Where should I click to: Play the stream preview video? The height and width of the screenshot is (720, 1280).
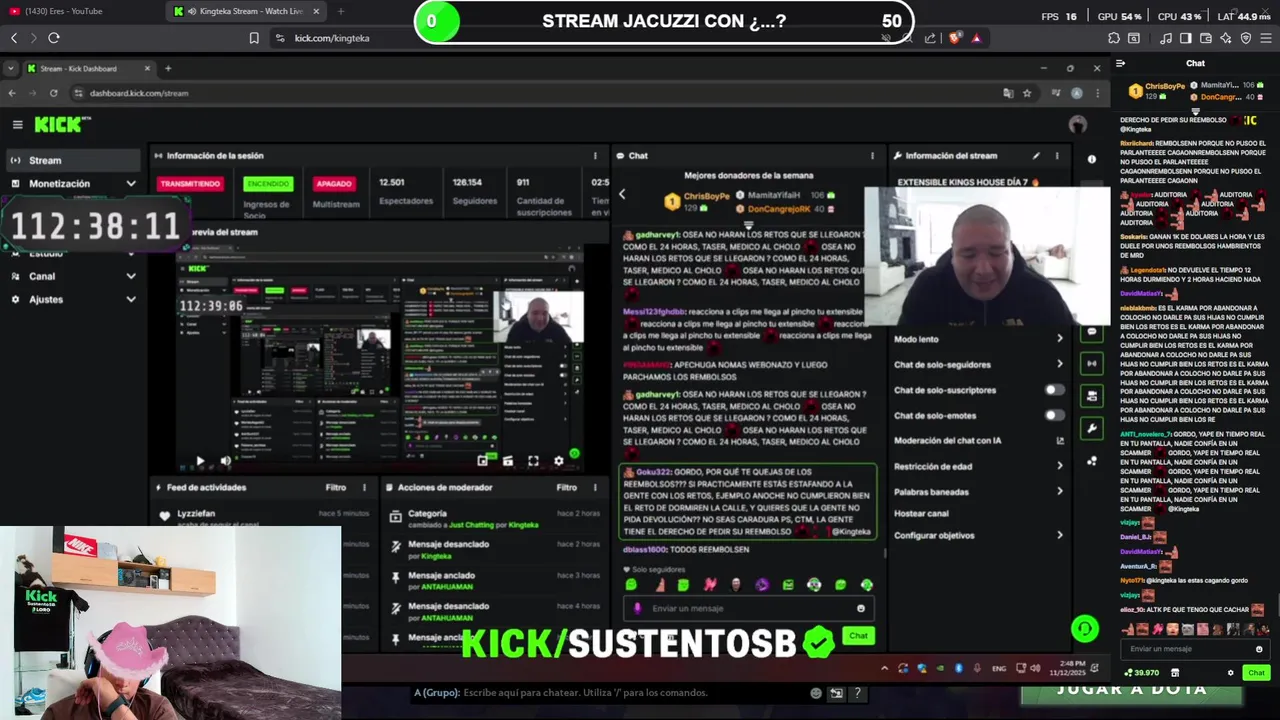point(200,461)
